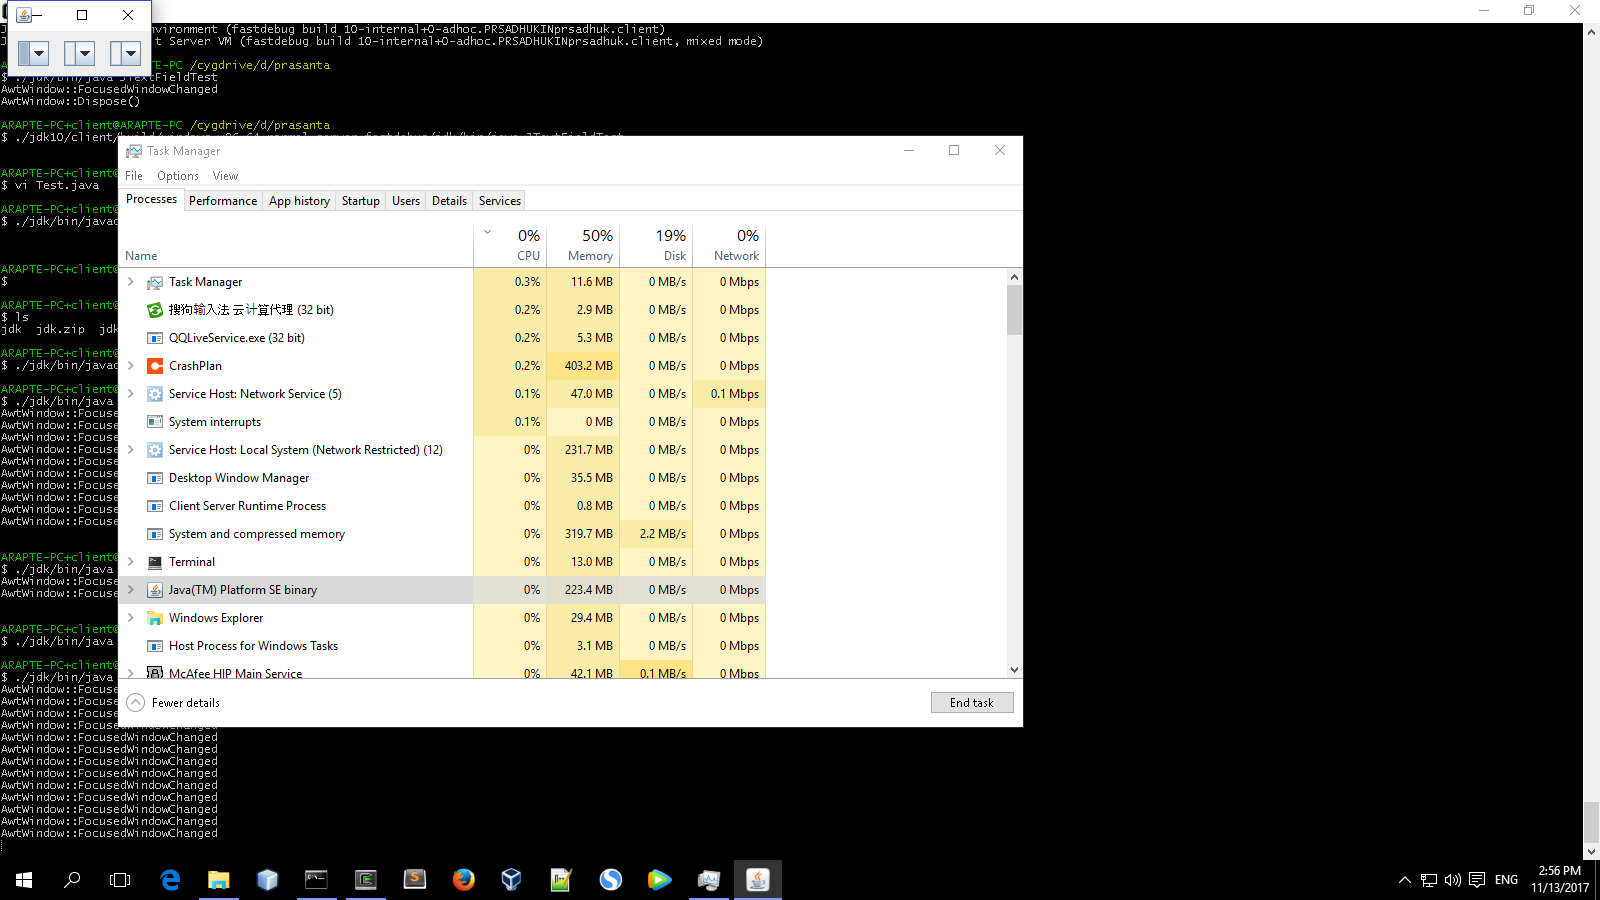The height and width of the screenshot is (900, 1600).
Task: Click the QQLiveService.exe process icon
Action: pyautogui.click(x=155, y=338)
